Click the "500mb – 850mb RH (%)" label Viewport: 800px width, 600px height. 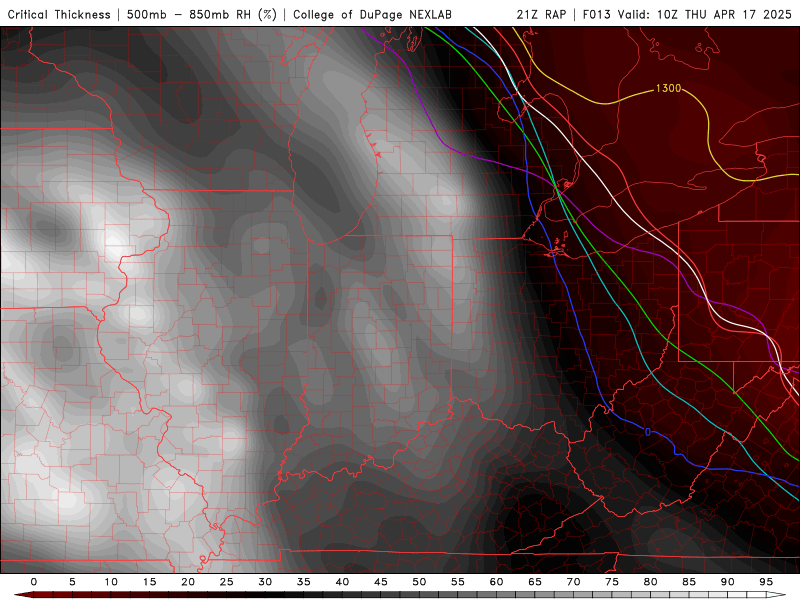click(x=202, y=14)
